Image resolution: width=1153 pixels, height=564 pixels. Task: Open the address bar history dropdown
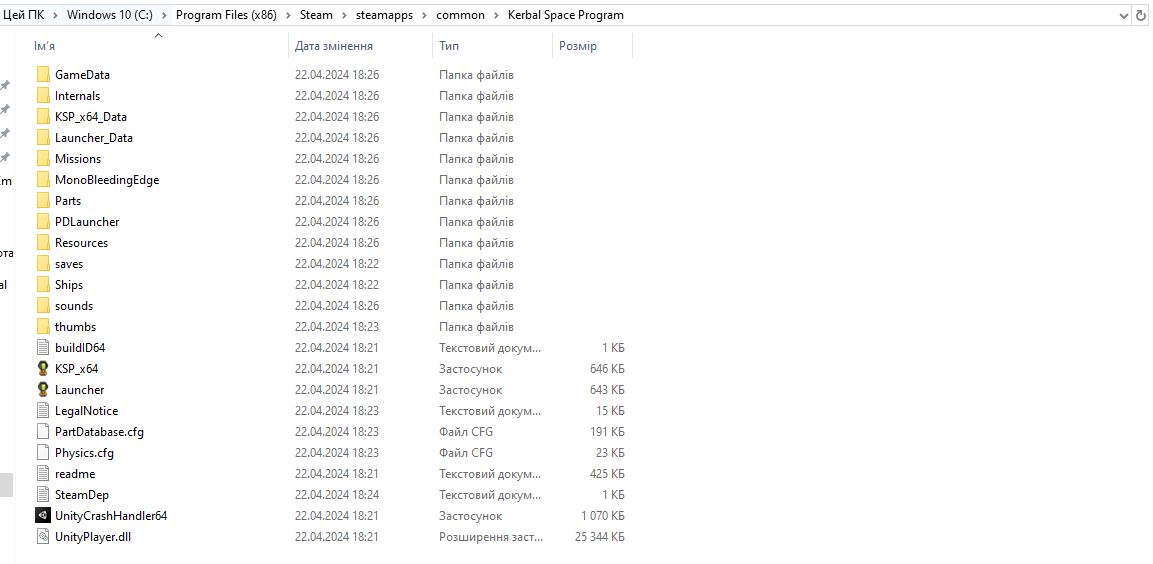pos(1124,15)
